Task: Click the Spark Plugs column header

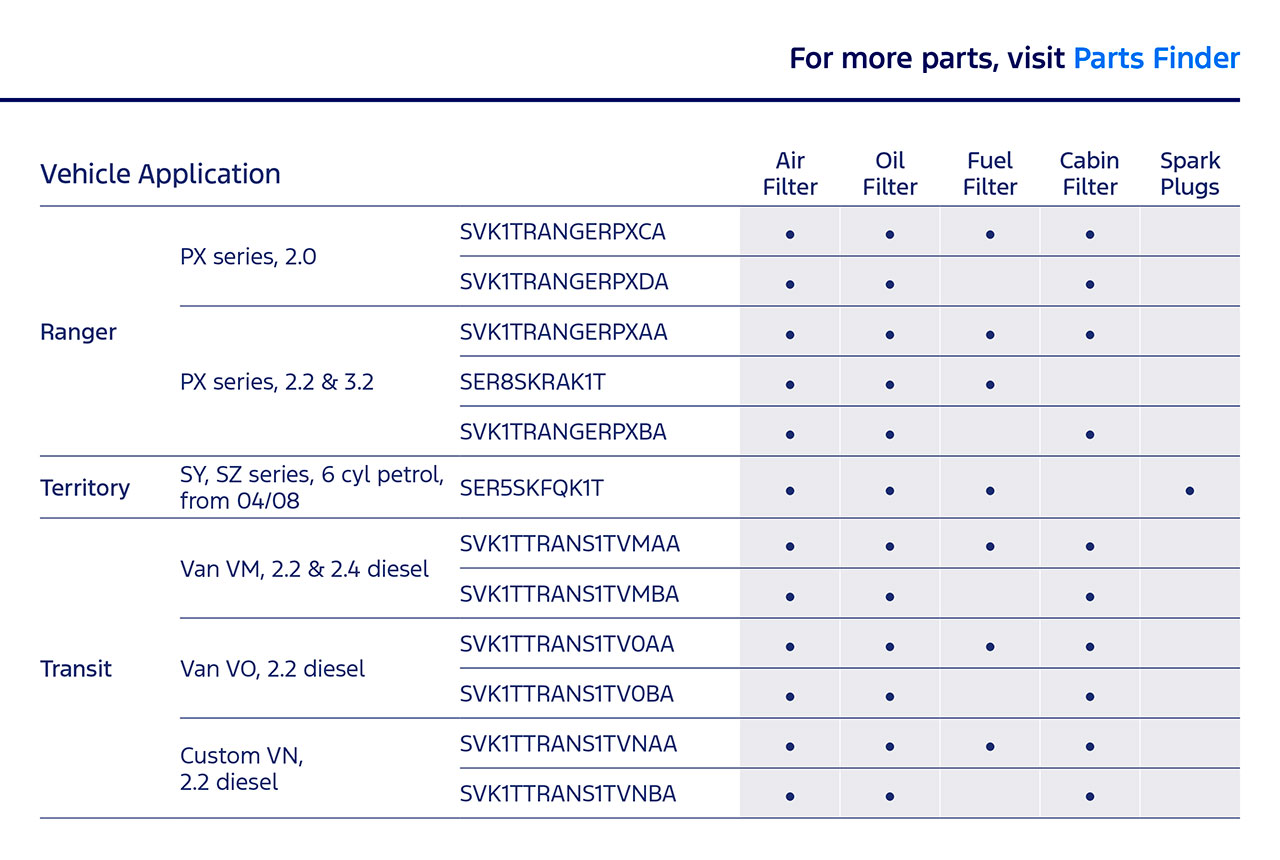Action: [1190, 174]
